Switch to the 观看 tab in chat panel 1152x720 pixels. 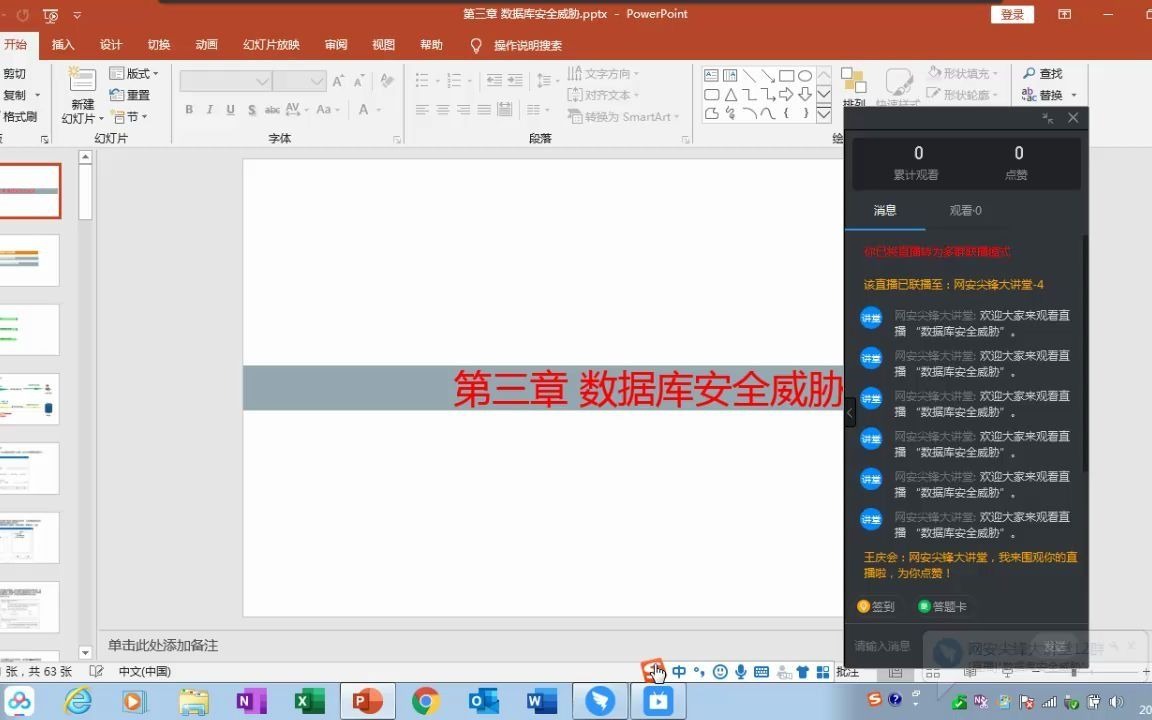pyautogui.click(x=963, y=210)
